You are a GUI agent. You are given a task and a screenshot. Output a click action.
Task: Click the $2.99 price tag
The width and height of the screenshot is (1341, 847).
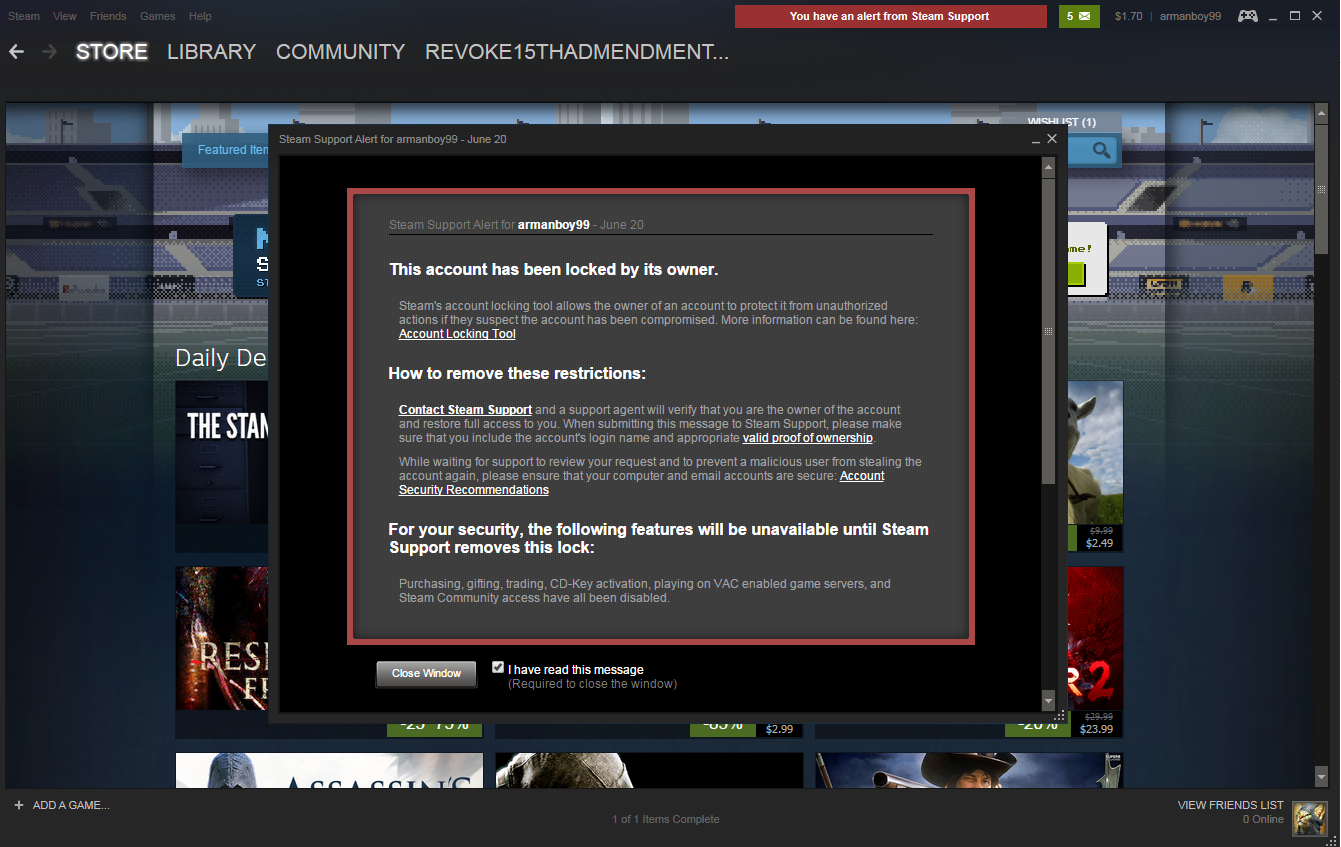(x=779, y=729)
